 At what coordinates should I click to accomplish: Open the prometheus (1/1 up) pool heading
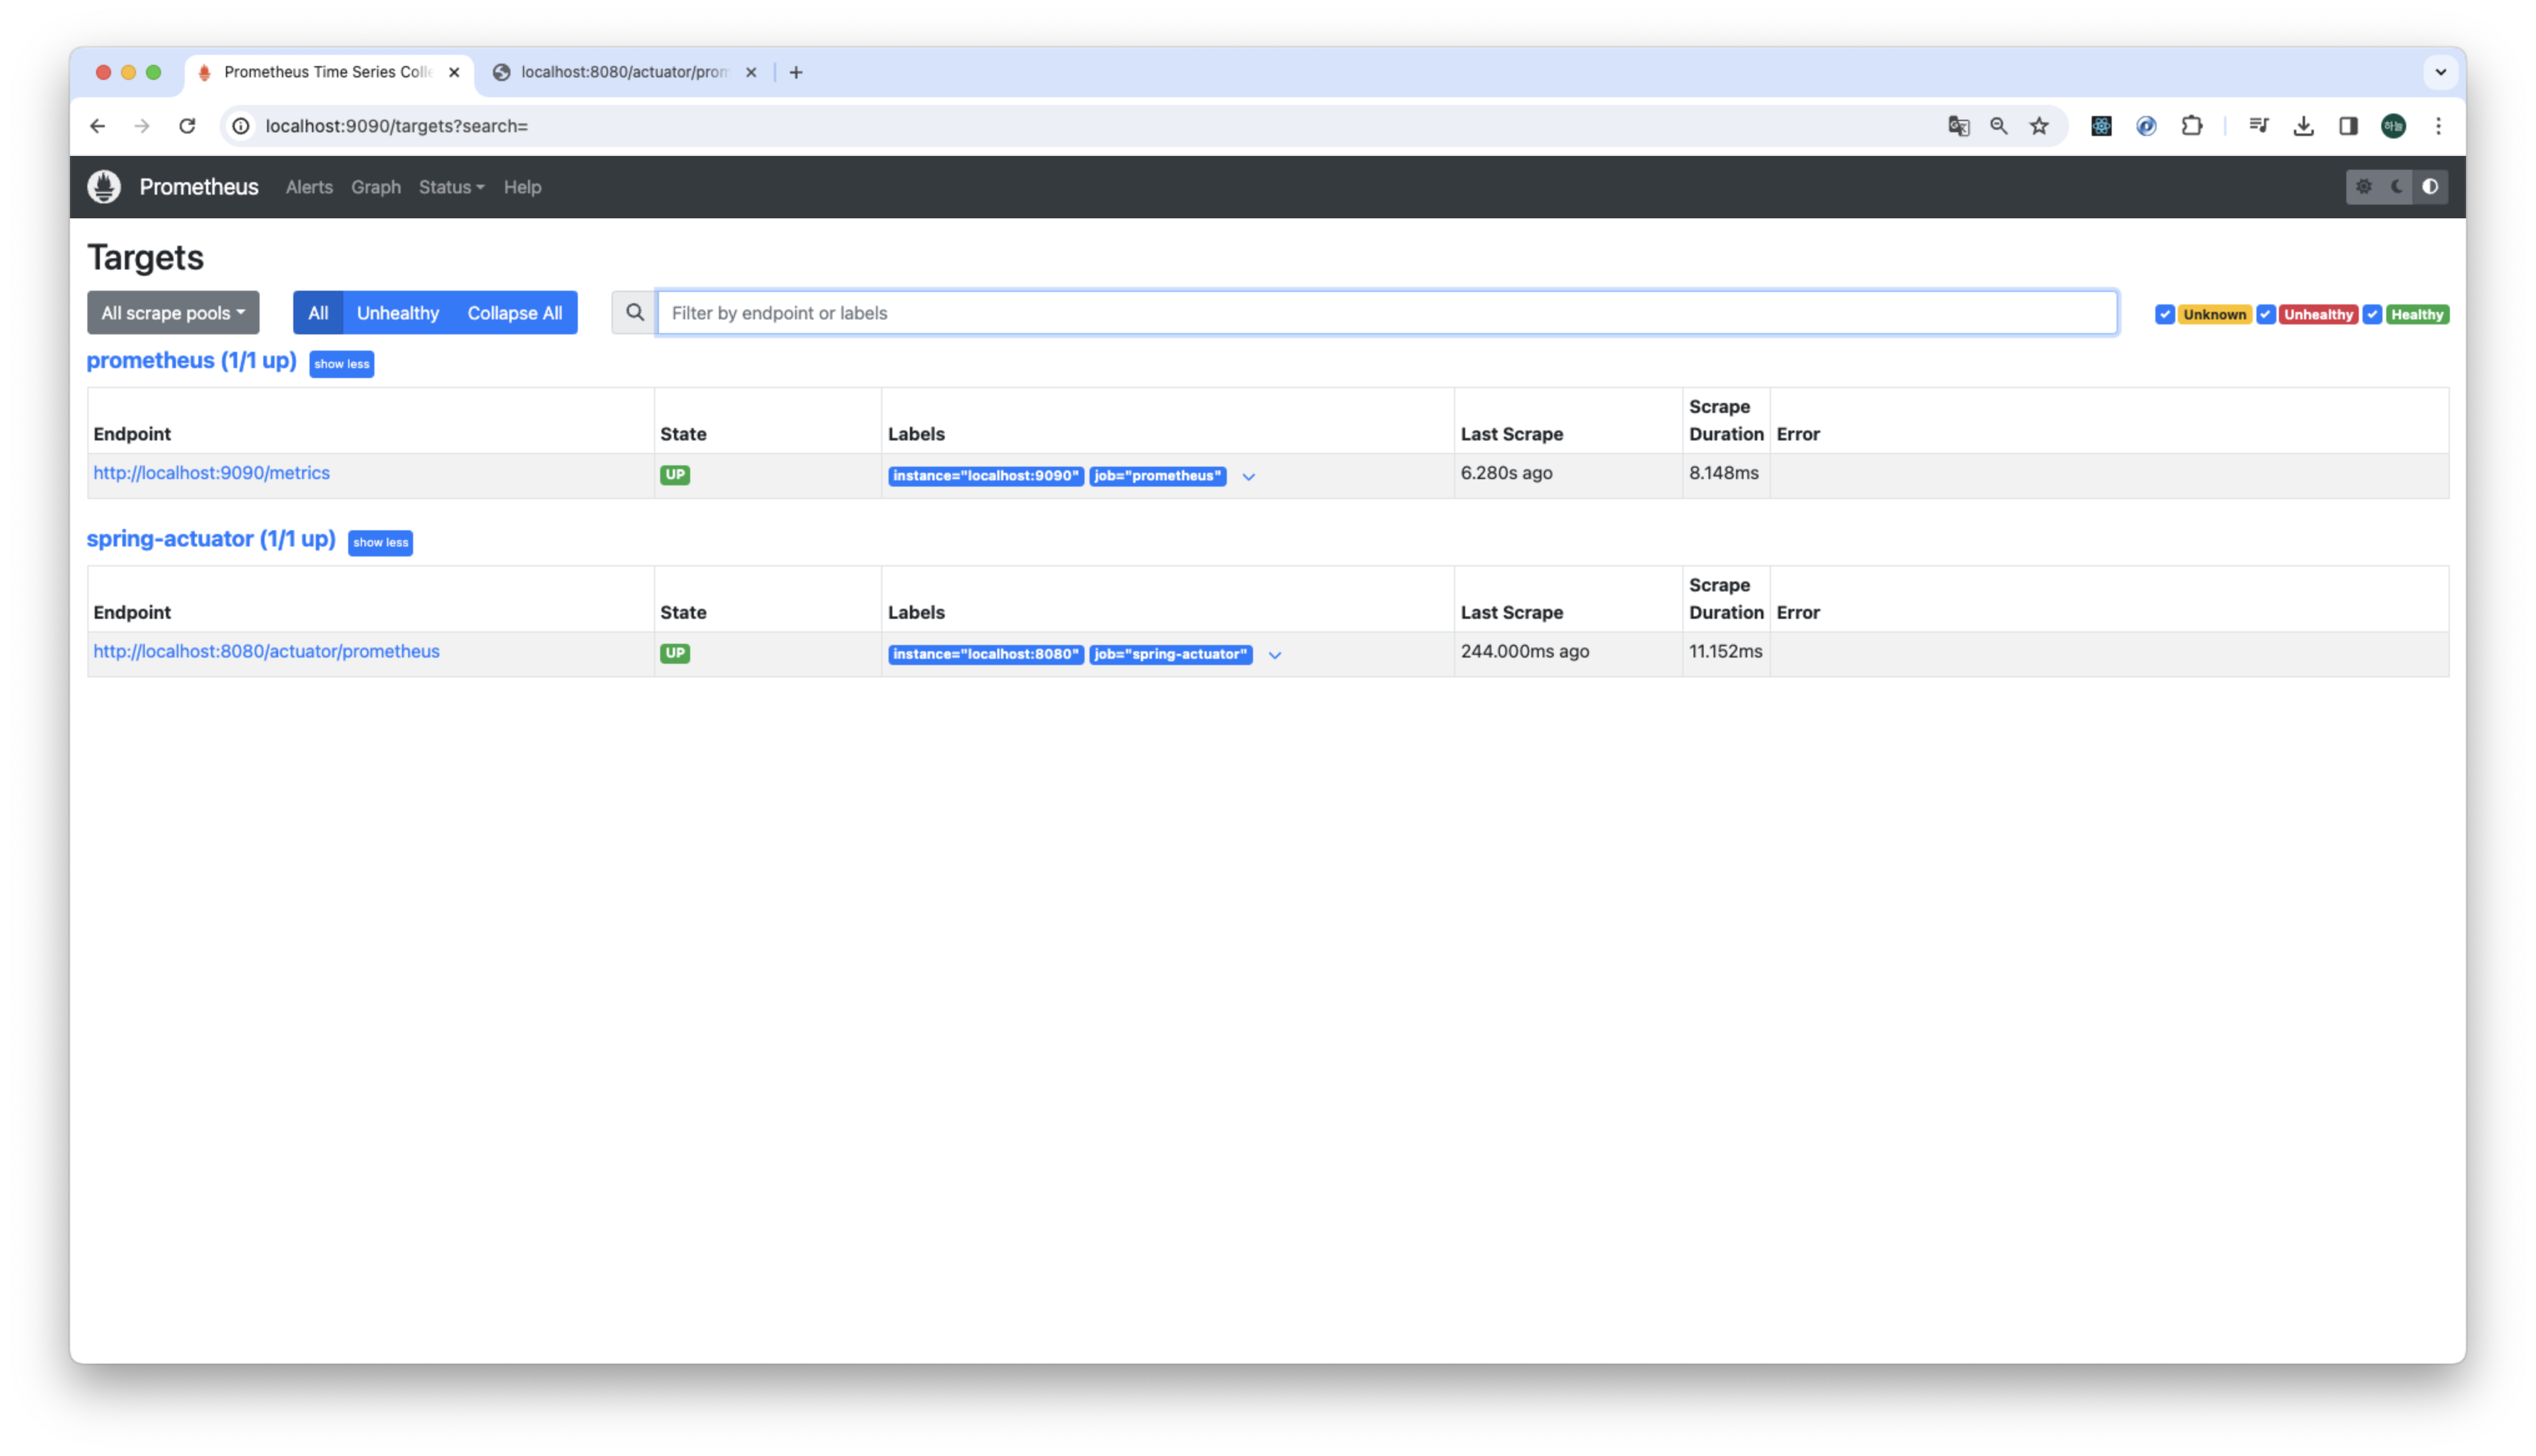tap(192, 361)
